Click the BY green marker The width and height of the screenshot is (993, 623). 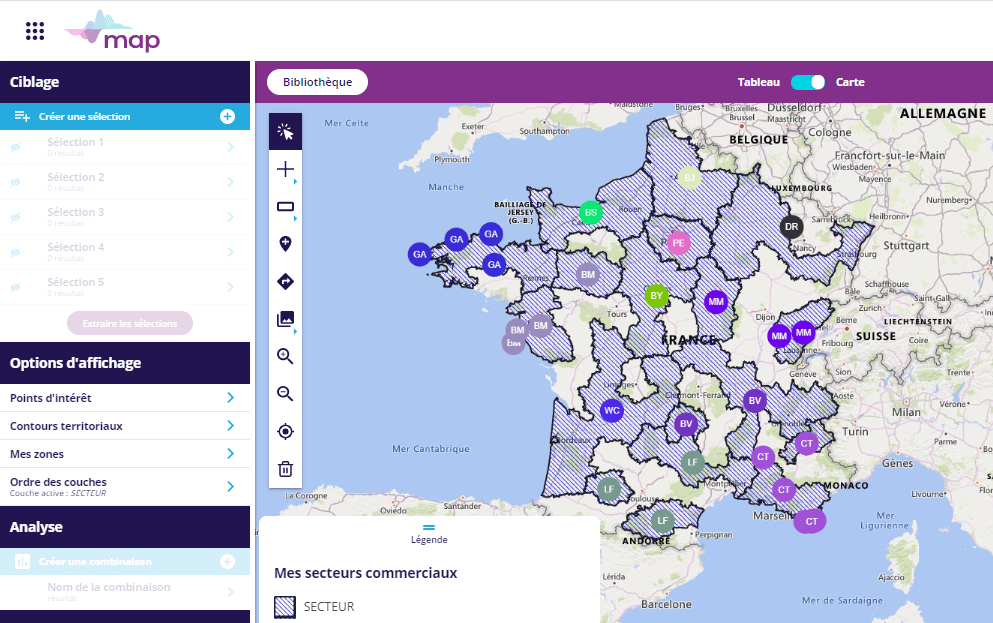(x=657, y=296)
